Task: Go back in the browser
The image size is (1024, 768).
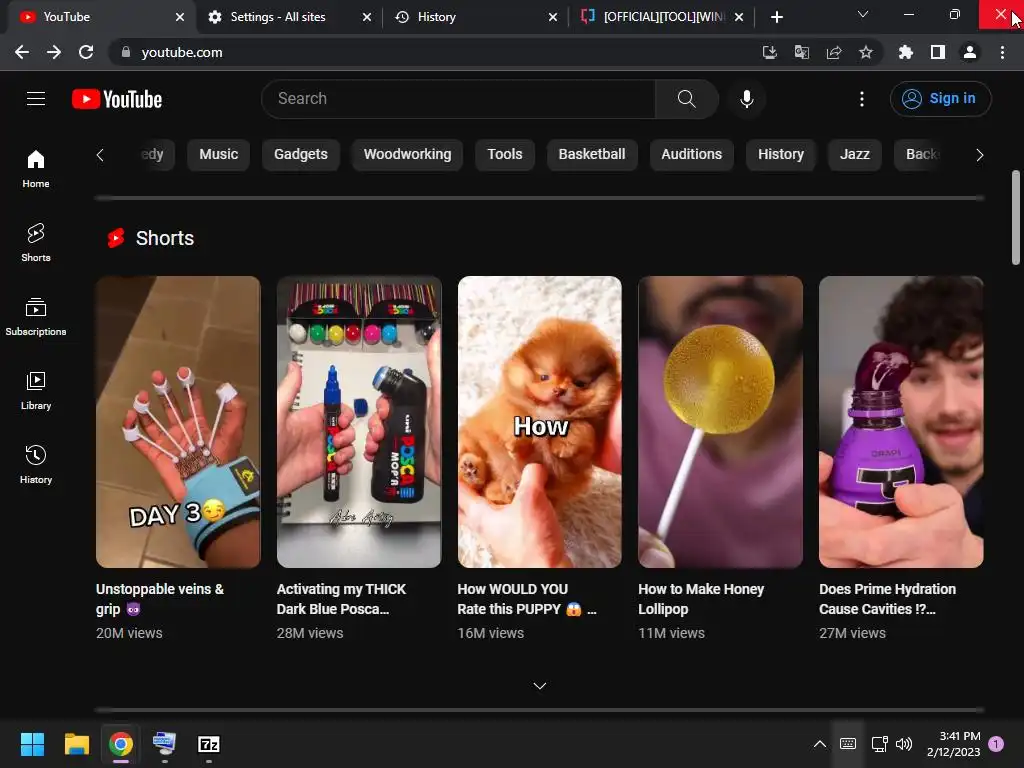Action: (x=22, y=52)
